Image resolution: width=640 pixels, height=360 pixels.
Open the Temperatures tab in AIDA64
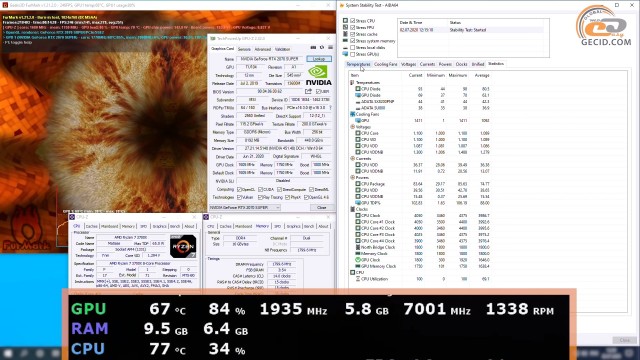(358, 64)
